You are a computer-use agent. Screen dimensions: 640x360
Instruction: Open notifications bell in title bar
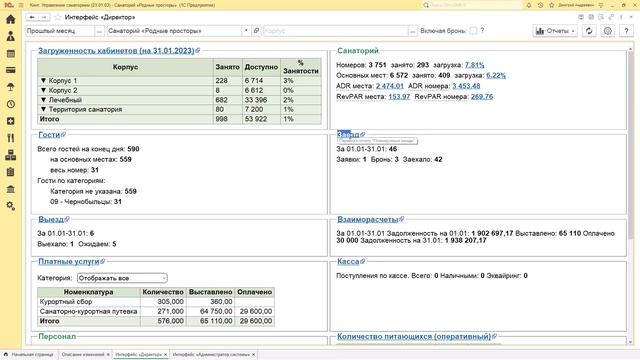pyautogui.click(x=529, y=5)
